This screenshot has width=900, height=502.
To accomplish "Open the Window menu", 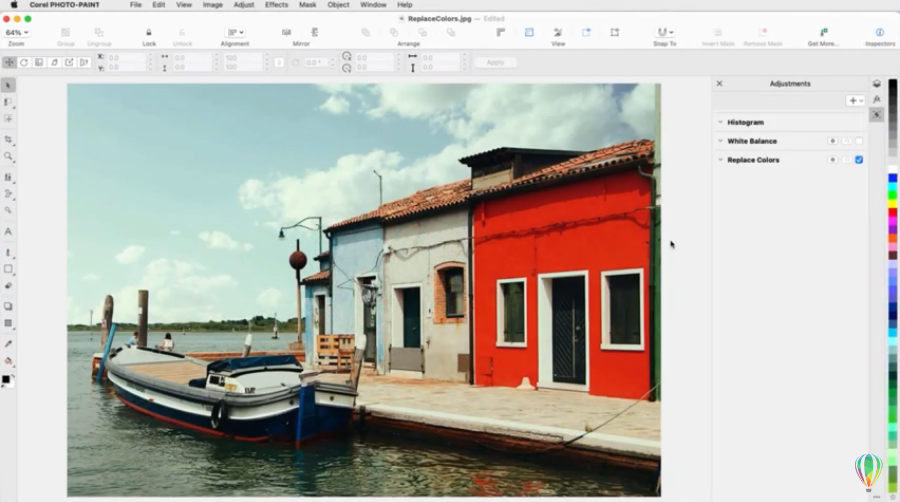I will click(373, 5).
